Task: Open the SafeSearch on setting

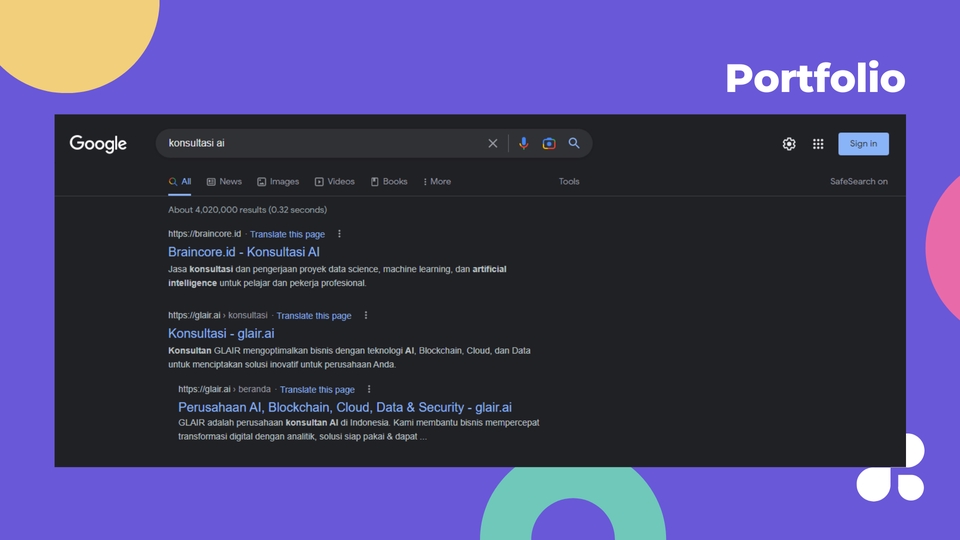Action: tap(858, 182)
